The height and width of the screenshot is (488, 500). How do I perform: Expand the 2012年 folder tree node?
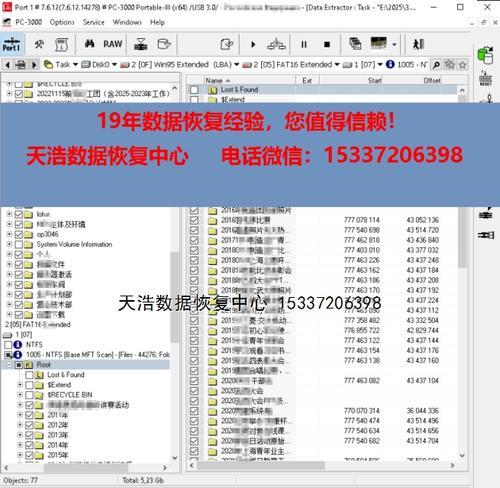coord(20,425)
